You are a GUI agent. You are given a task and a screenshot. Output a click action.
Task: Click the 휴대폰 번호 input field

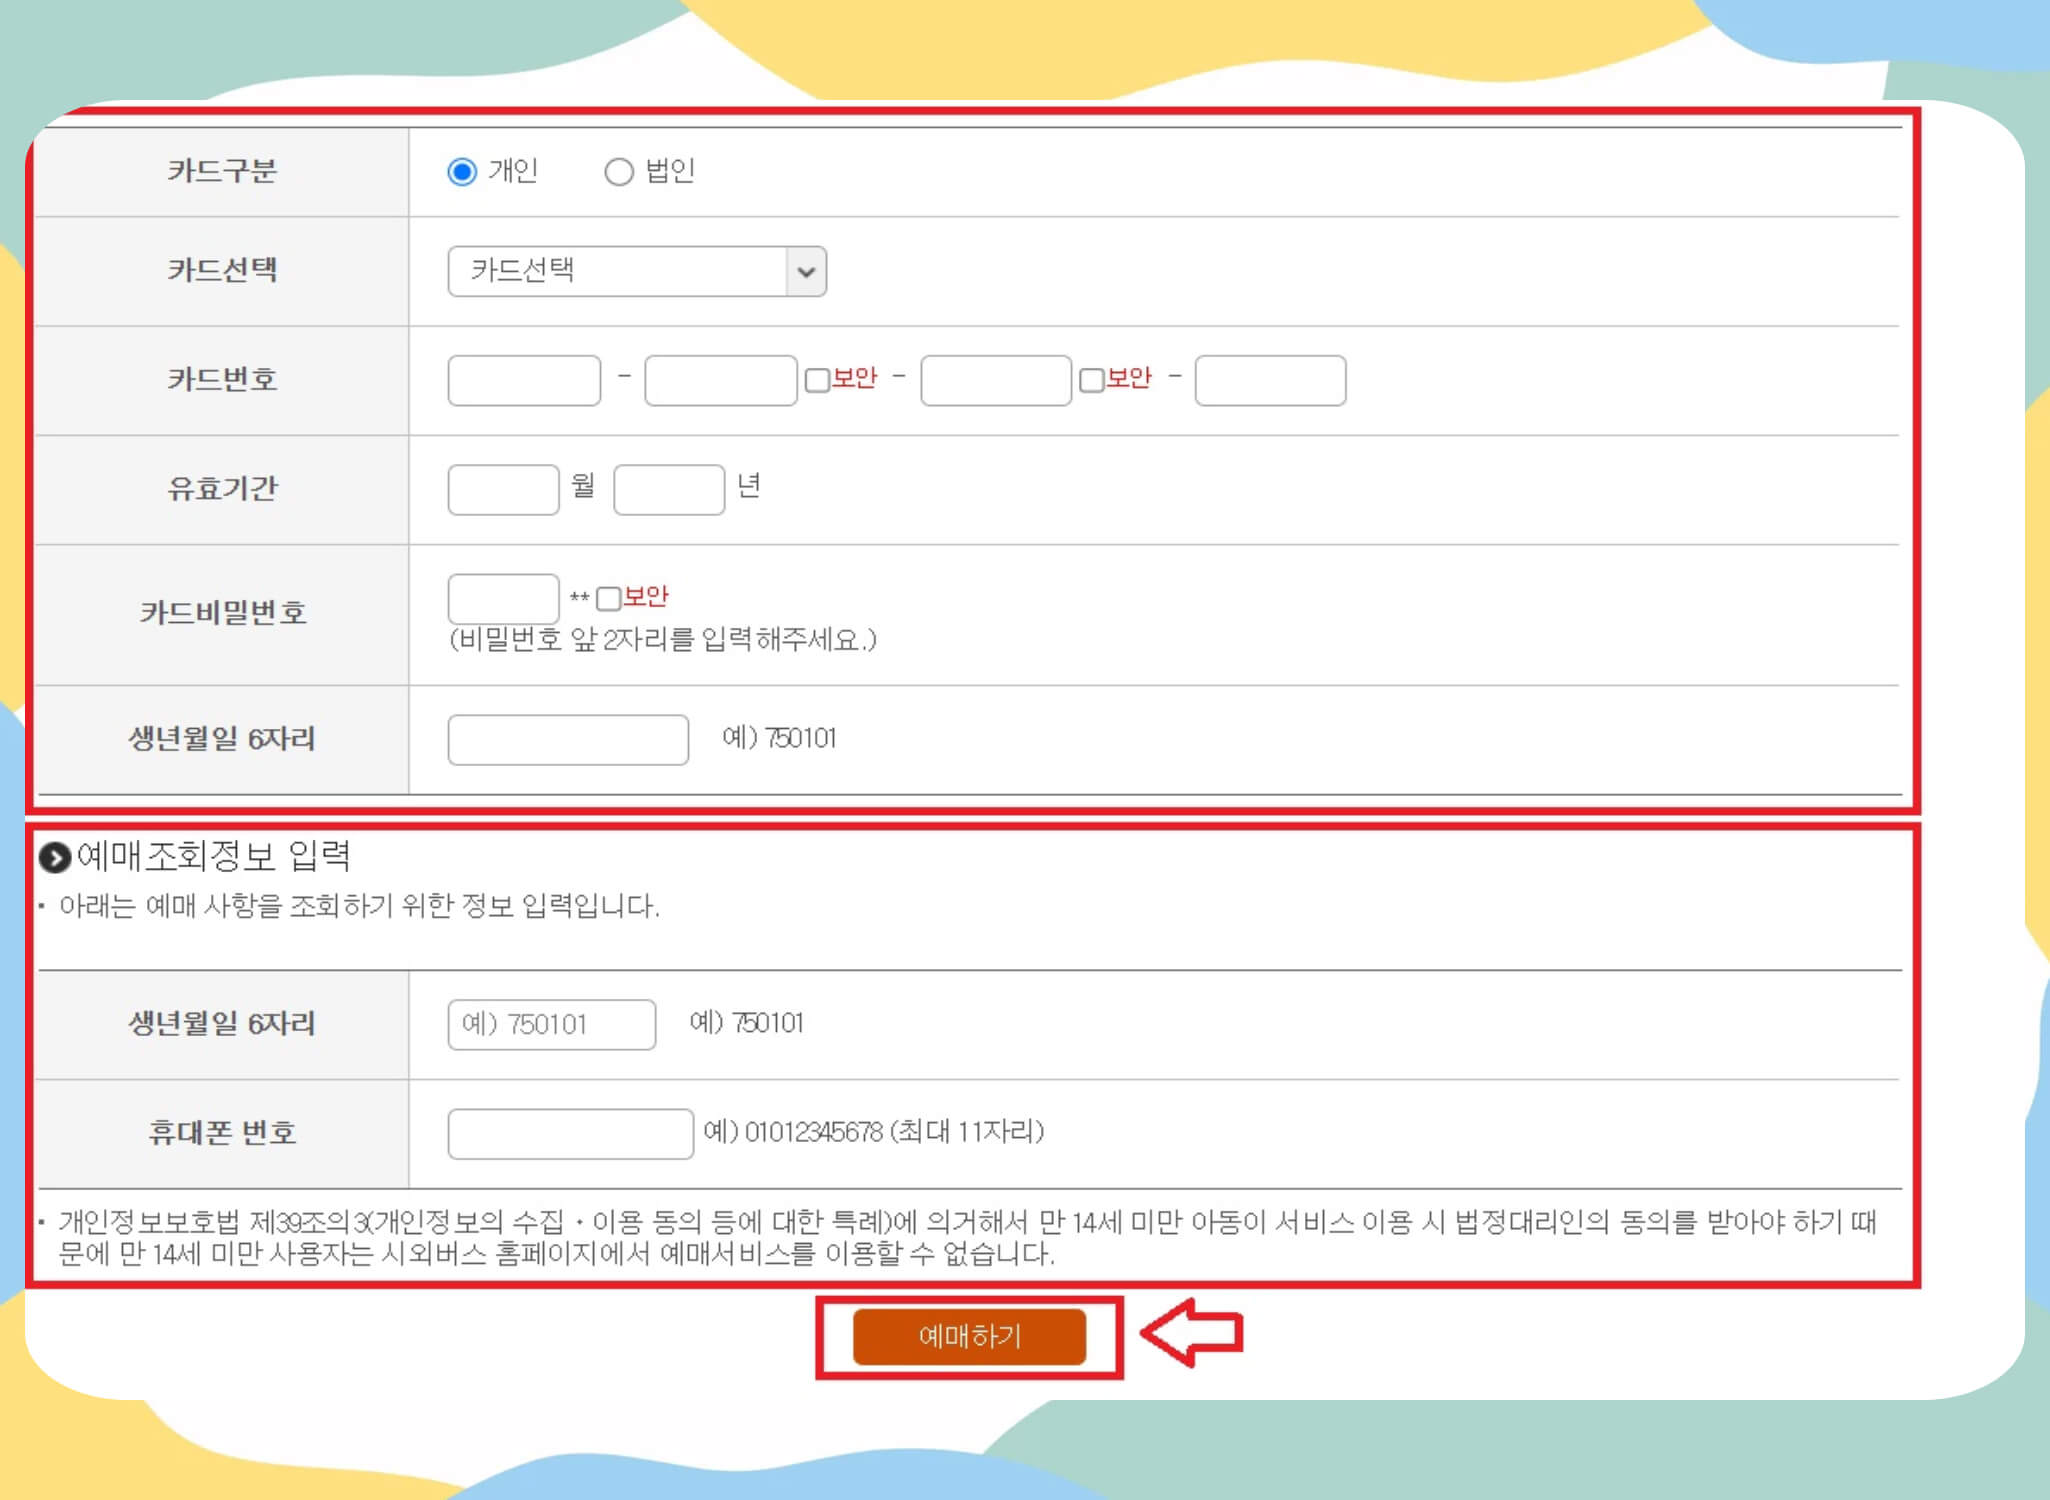(x=570, y=1136)
